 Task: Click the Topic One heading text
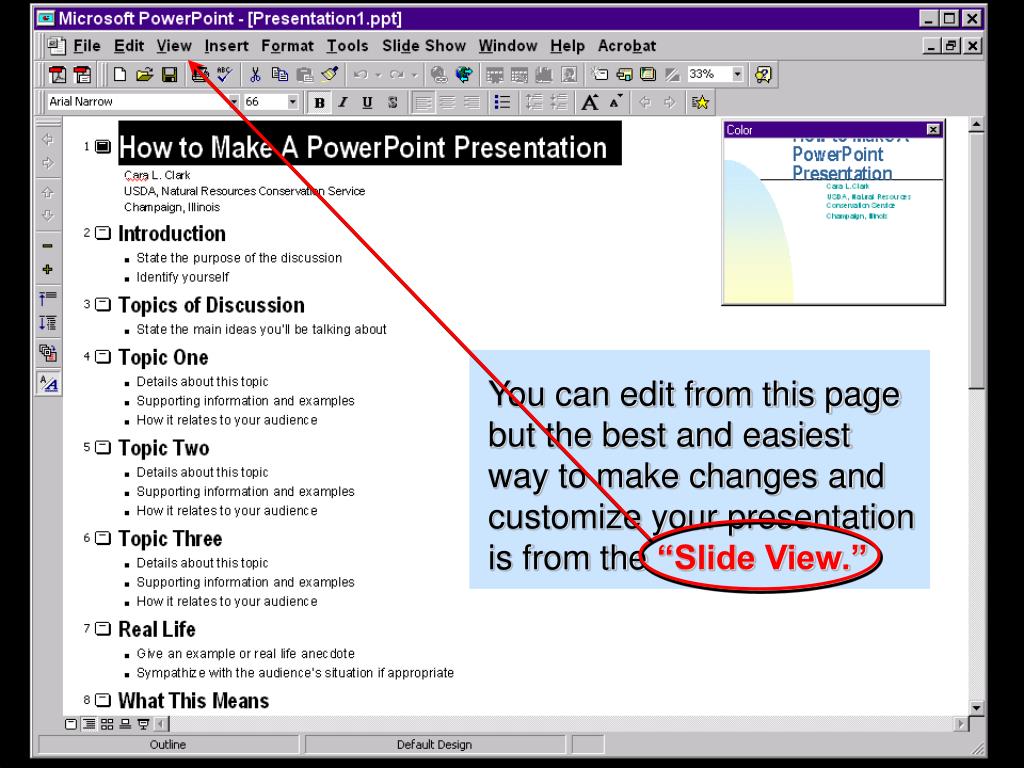pos(163,357)
